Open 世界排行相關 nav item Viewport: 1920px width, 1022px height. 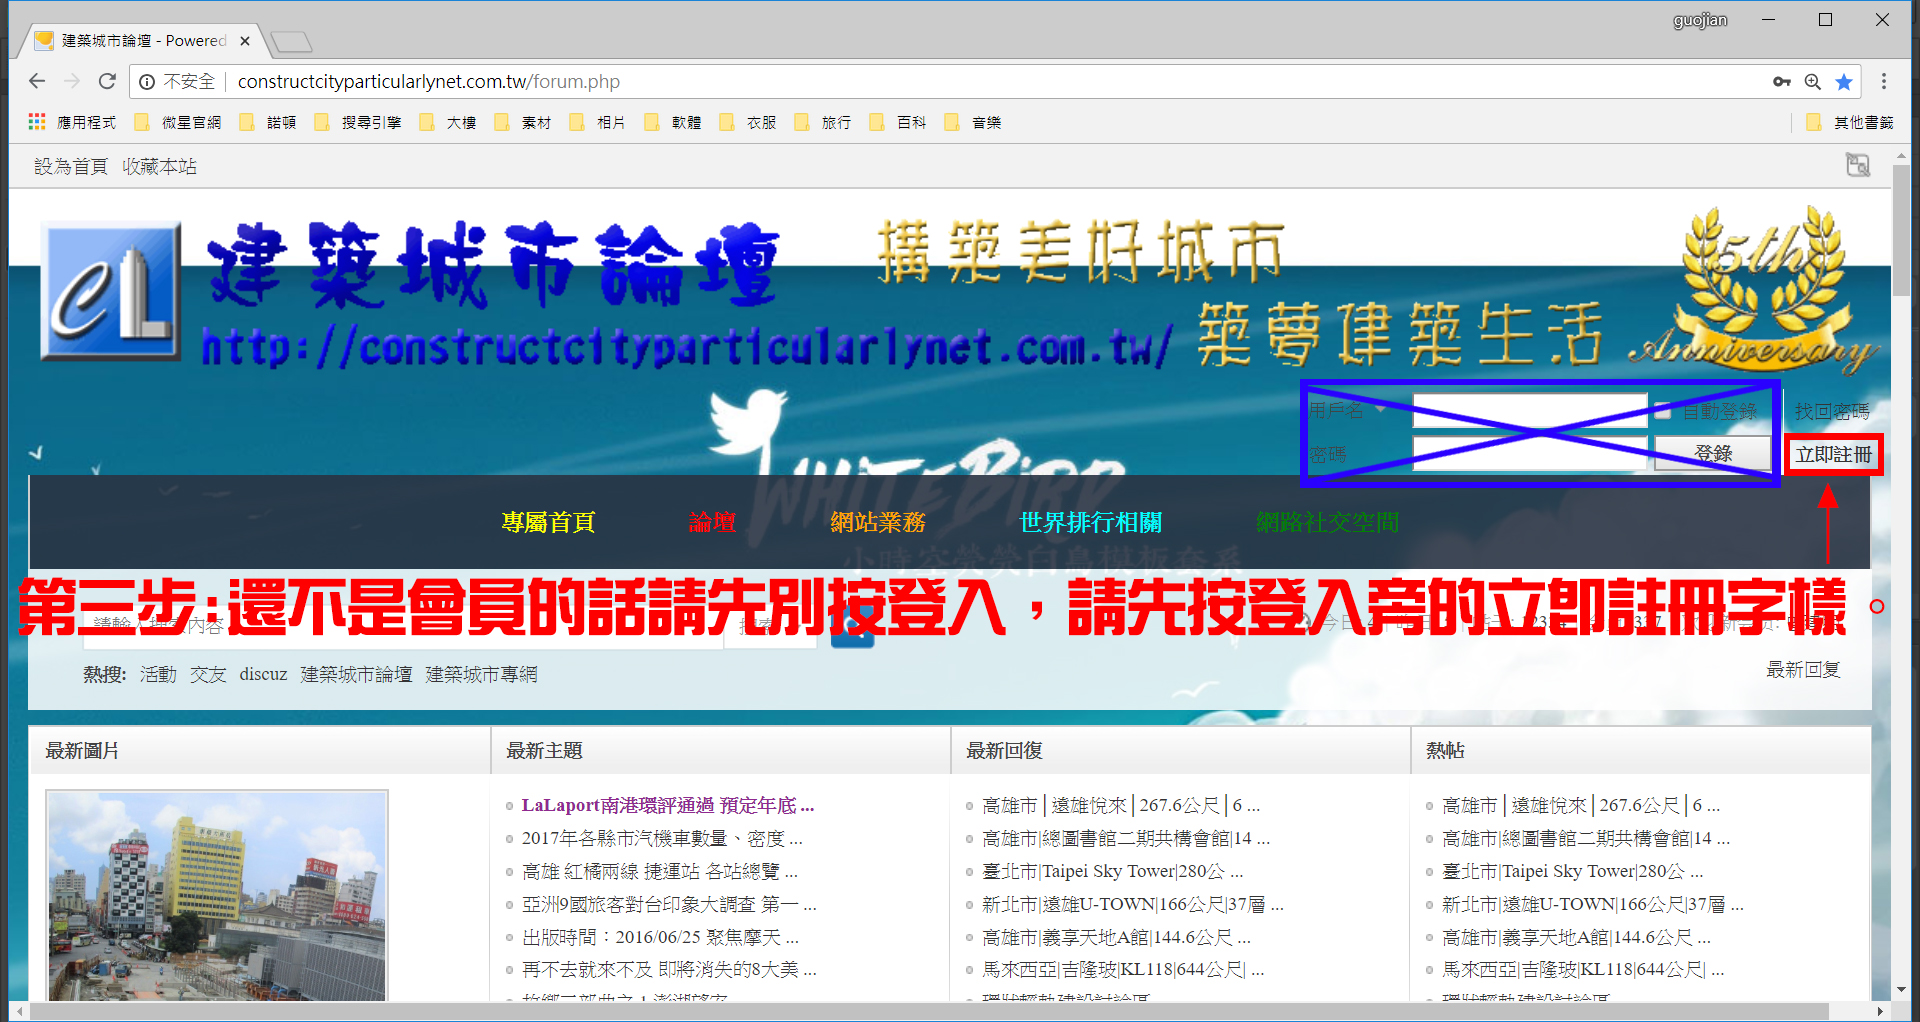1090,522
